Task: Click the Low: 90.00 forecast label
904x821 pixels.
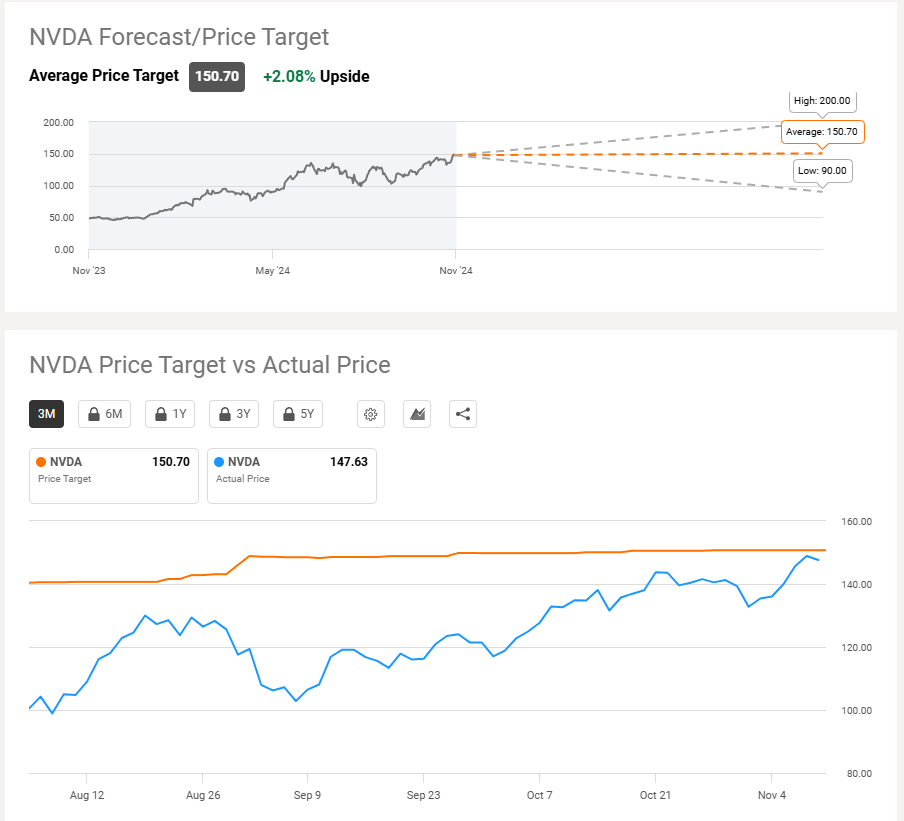Action: pyautogui.click(x=822, y=171)
